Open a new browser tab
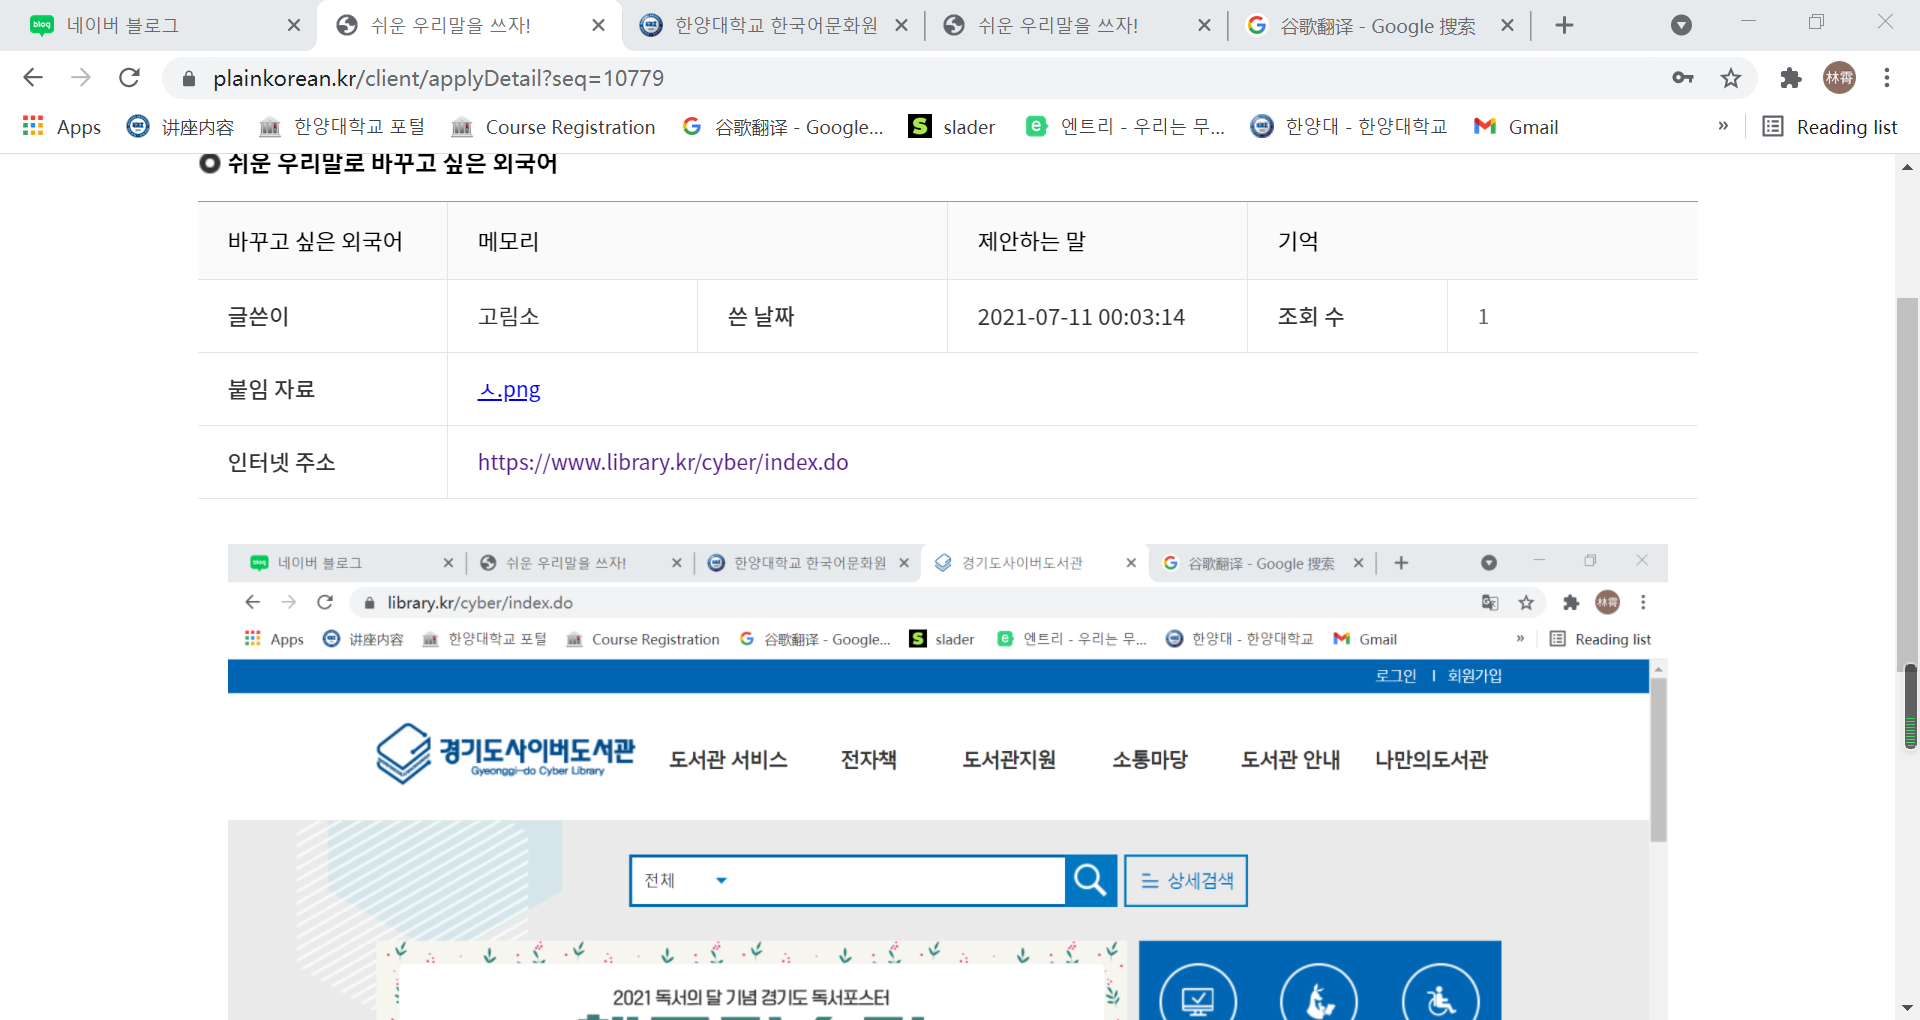 coord(1565,26)
